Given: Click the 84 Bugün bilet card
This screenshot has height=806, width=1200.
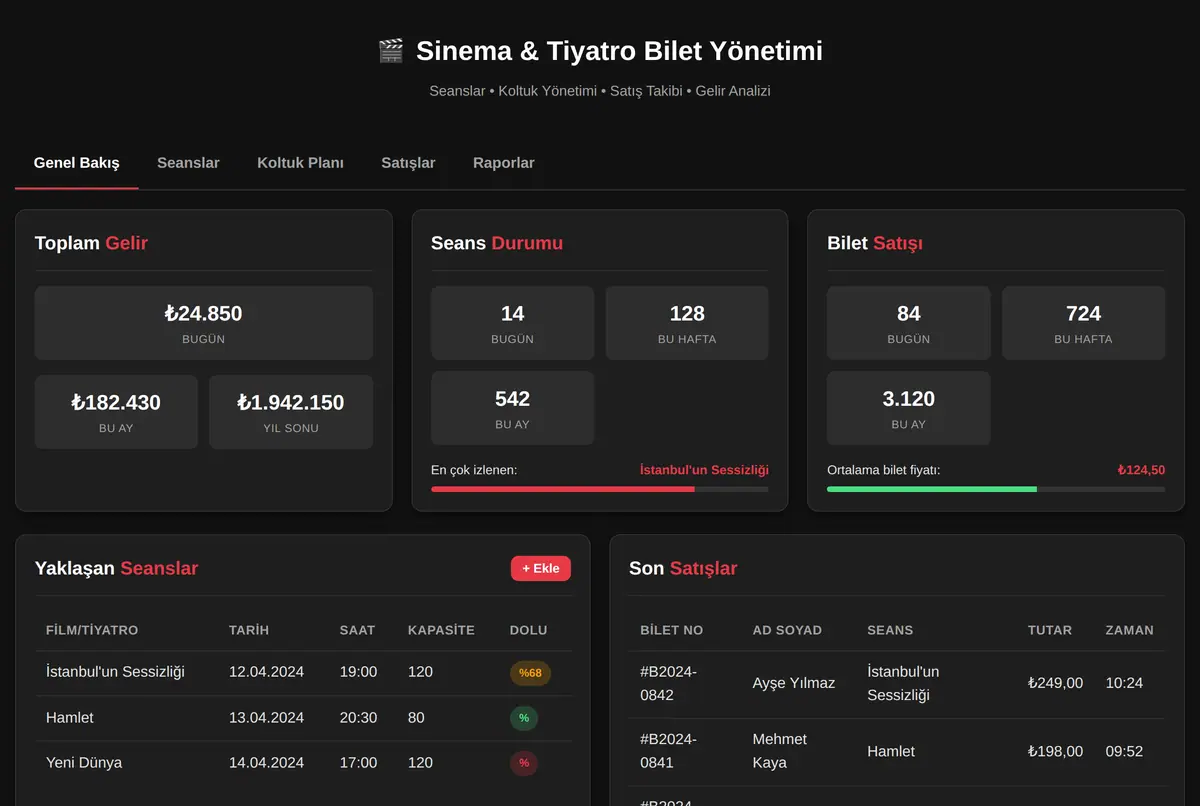Looking at the screenshot, I should pos(909,323).
